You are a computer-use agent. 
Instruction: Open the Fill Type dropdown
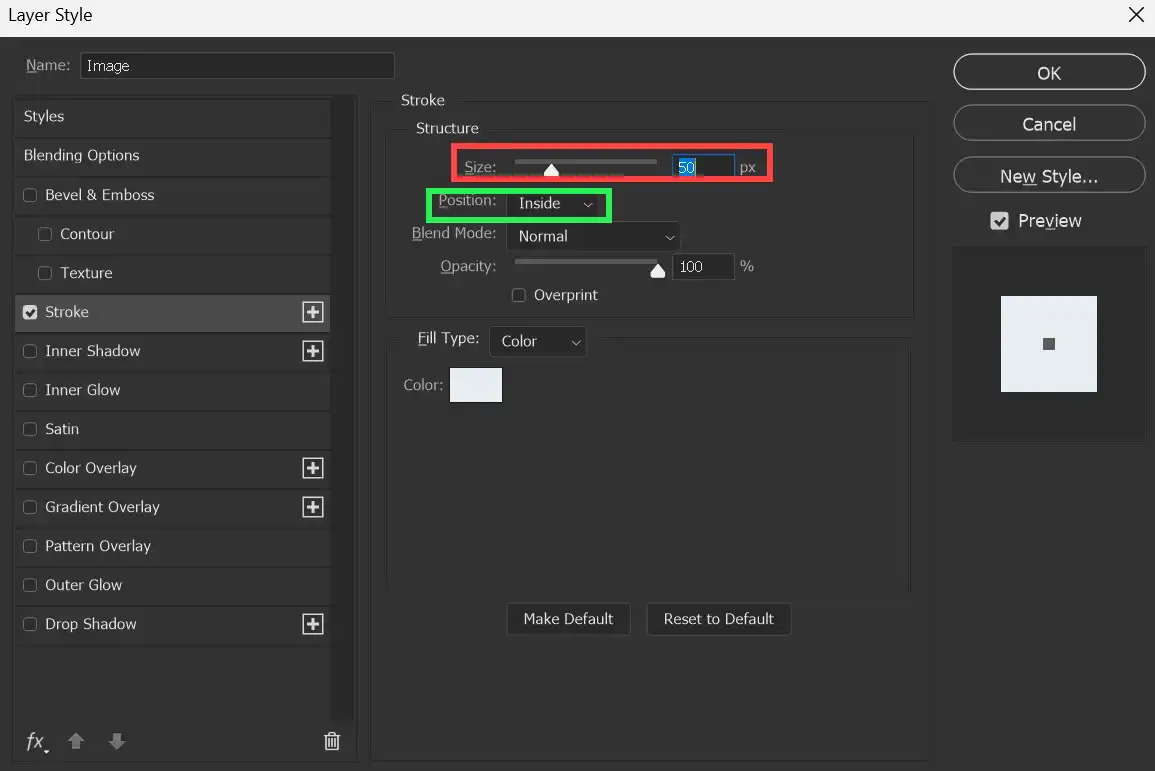[x=537, y=341]
